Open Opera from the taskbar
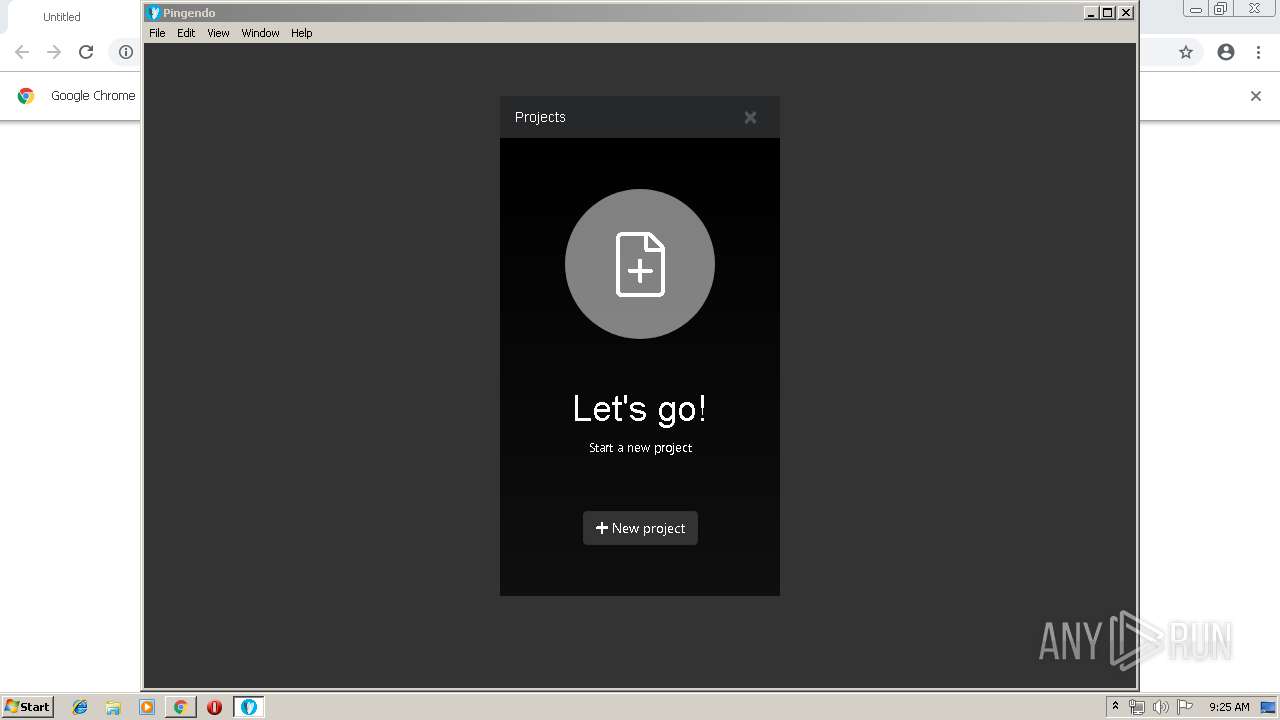This screenshot has width=1280, height=720. [214, 707]
